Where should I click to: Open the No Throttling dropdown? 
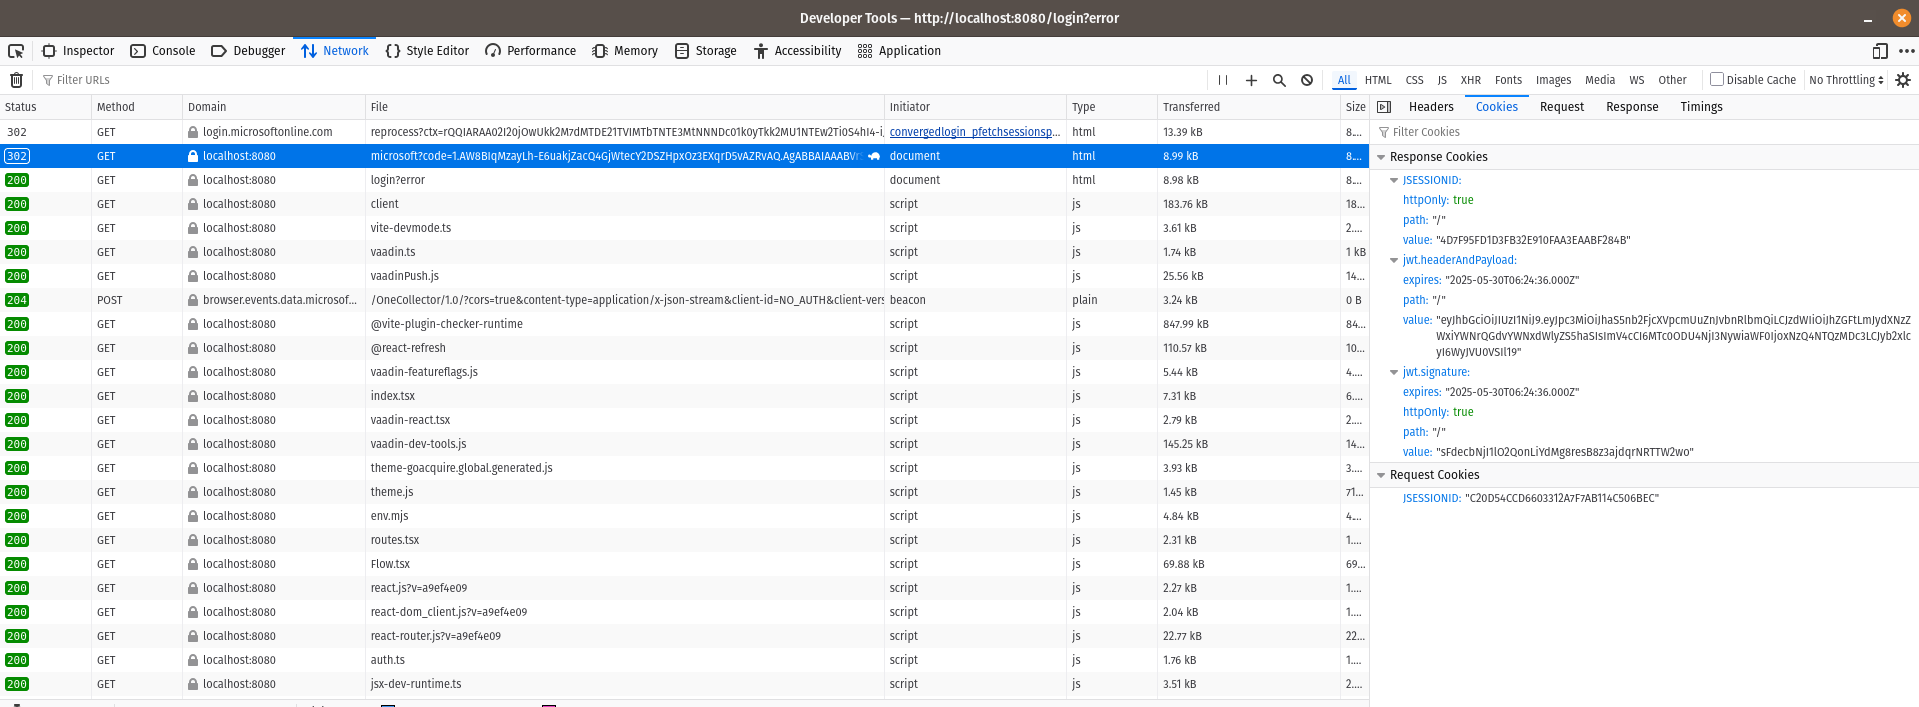1846,80
